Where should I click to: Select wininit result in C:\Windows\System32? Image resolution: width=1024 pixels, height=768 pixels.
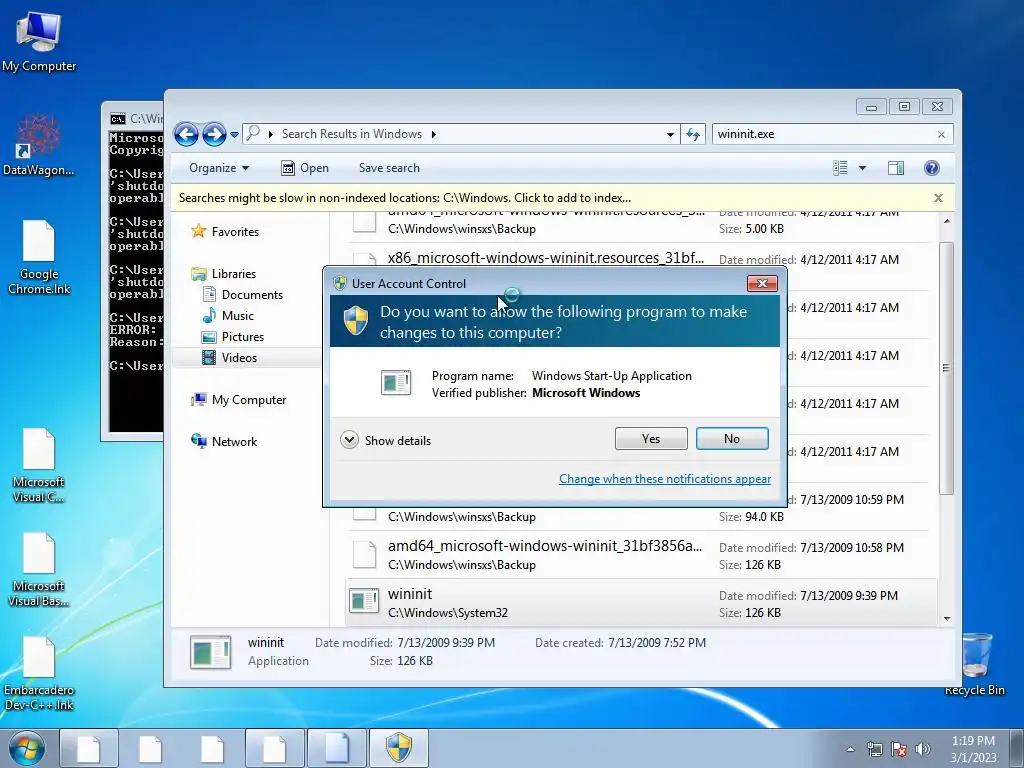(640, 603)
